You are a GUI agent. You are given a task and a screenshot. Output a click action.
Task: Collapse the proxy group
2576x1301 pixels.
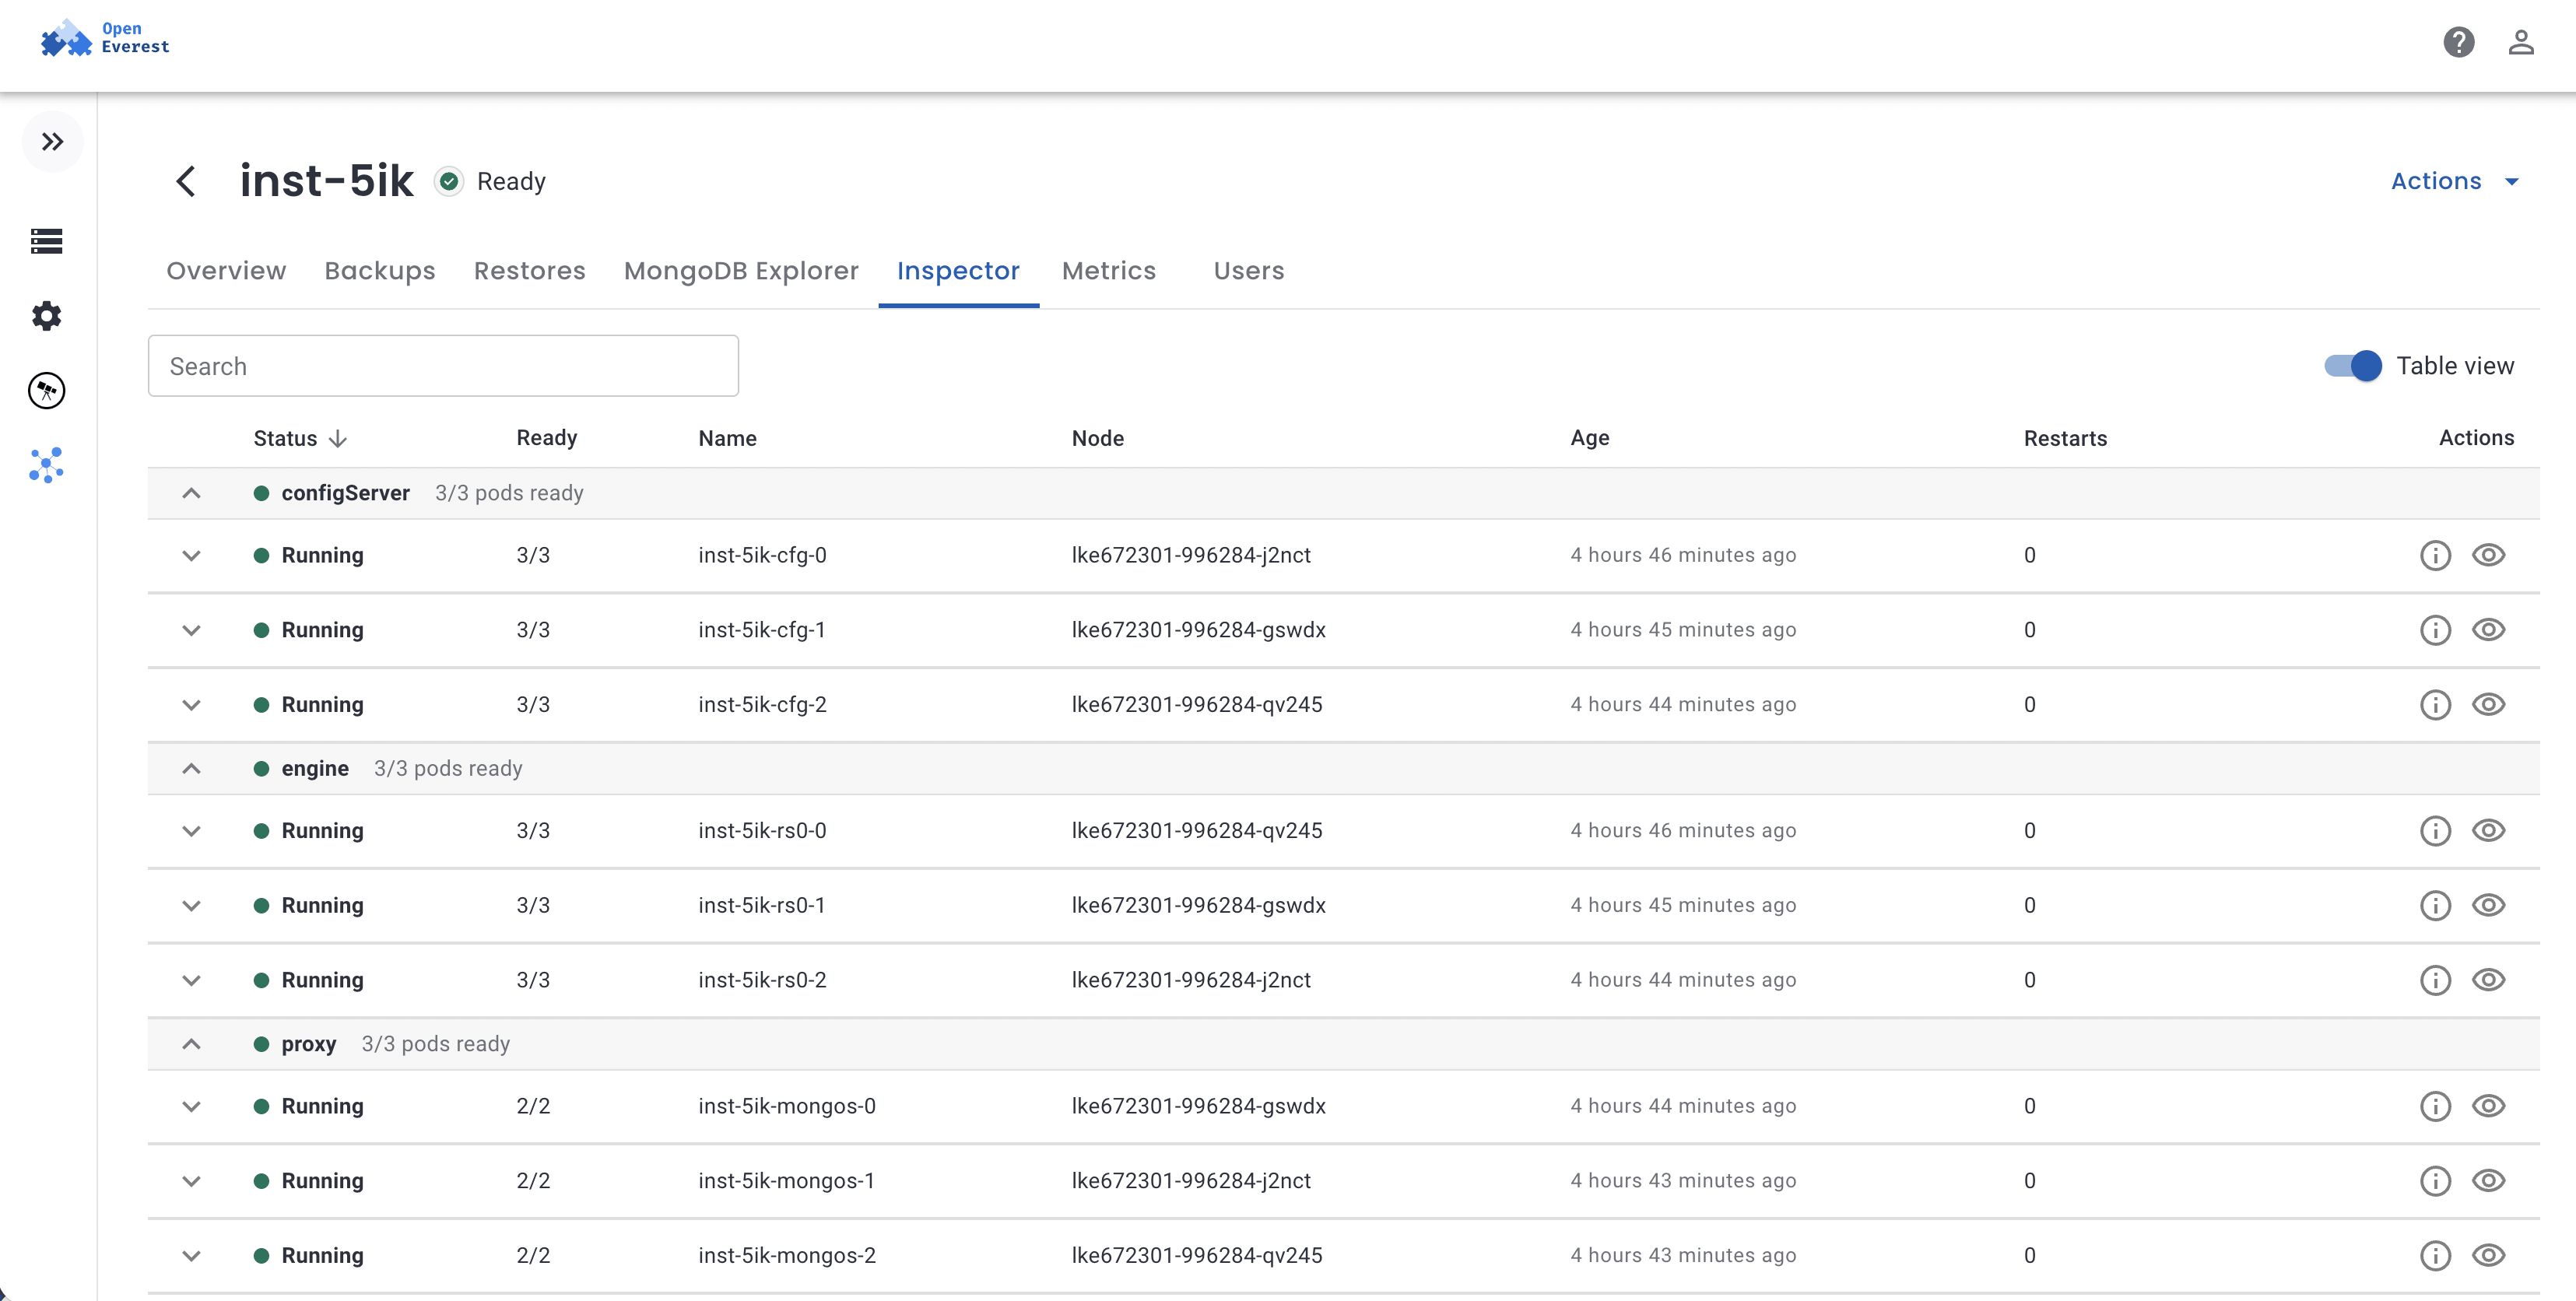(191, 1044)
